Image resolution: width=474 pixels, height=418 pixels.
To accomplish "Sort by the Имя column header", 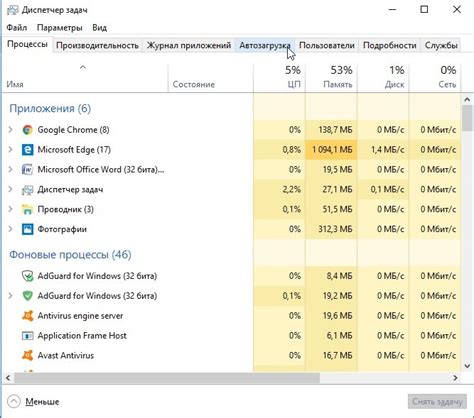I will [x=85, y=78].
